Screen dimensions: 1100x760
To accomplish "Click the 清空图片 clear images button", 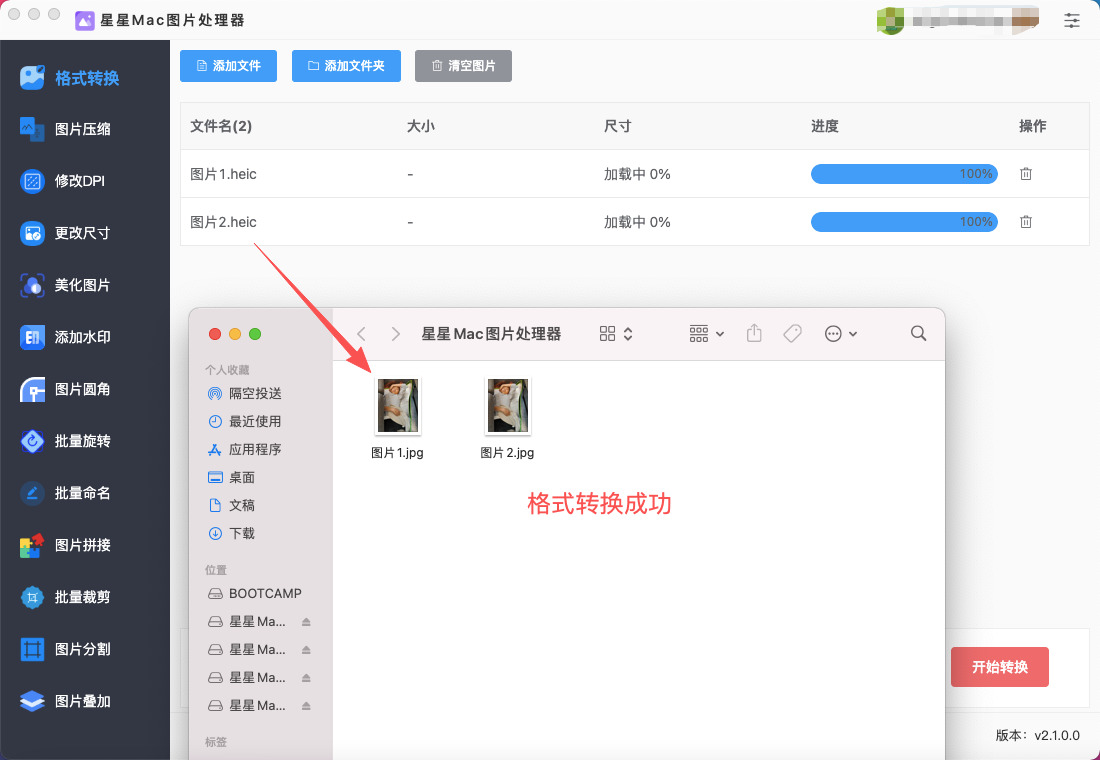I will (463, 66).
